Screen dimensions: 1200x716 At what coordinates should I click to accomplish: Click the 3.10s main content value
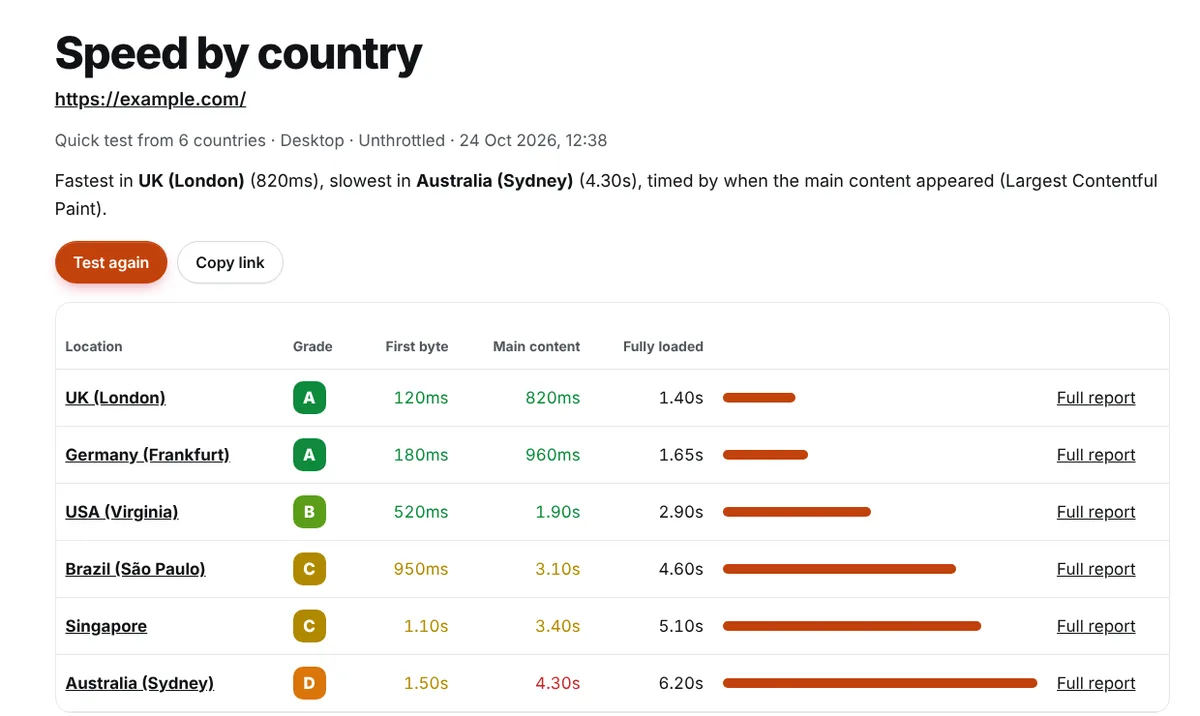point(558,569)
